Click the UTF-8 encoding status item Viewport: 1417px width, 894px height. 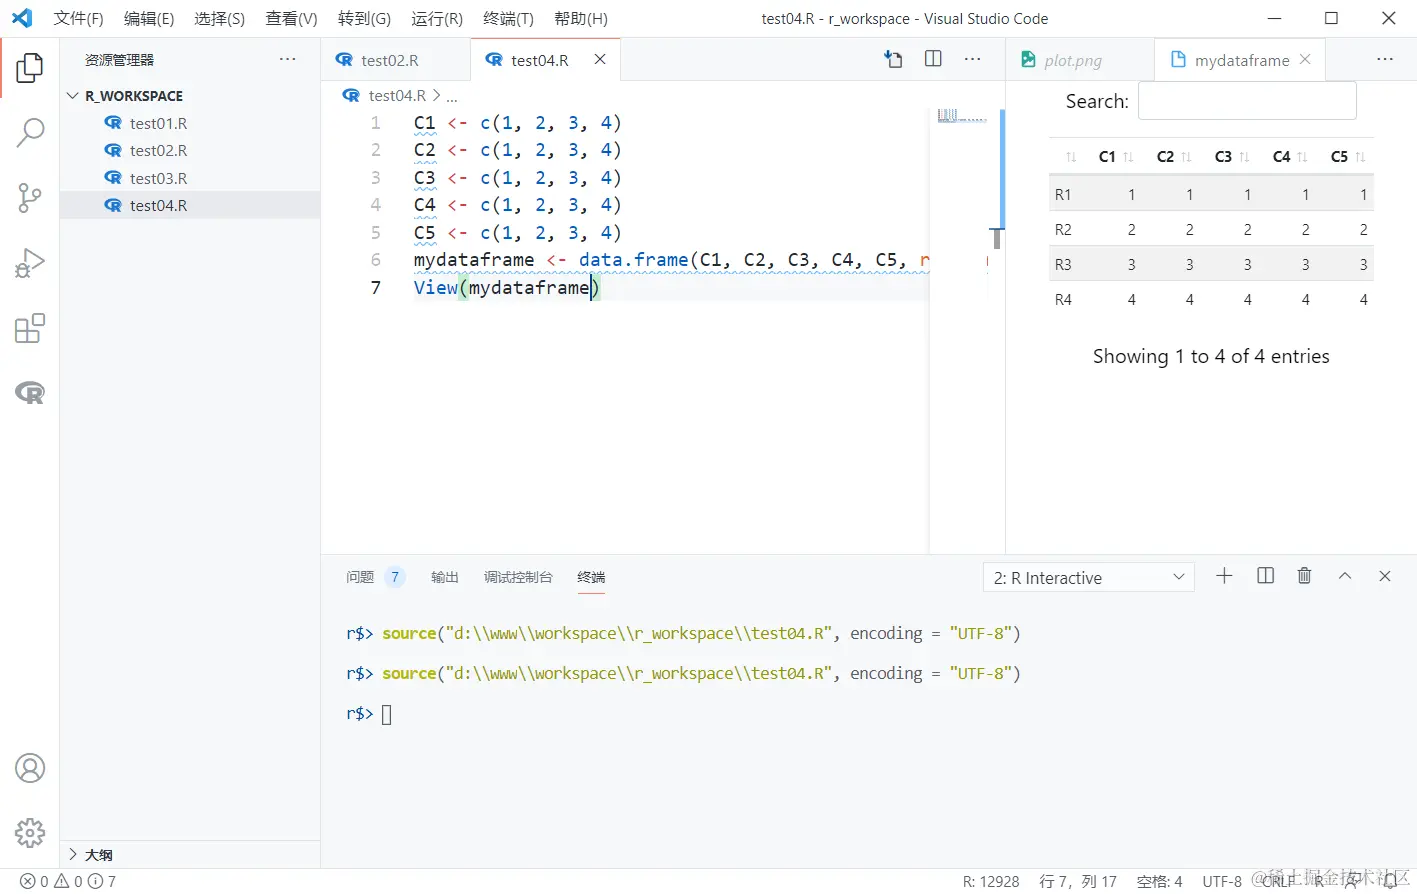(1222, 881)
